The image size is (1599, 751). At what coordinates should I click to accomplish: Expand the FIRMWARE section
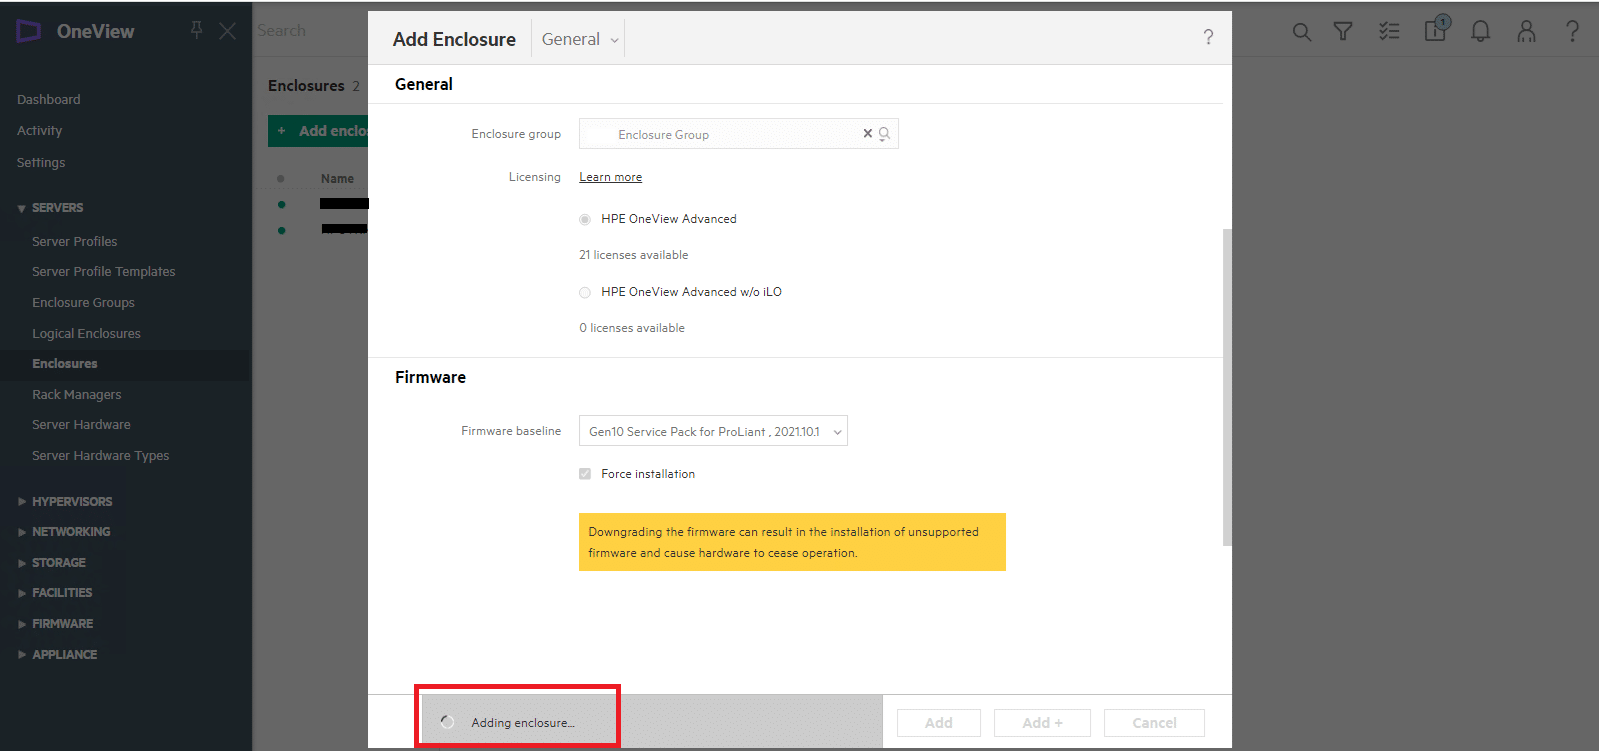pyautogui.click(x=55, y=624)
